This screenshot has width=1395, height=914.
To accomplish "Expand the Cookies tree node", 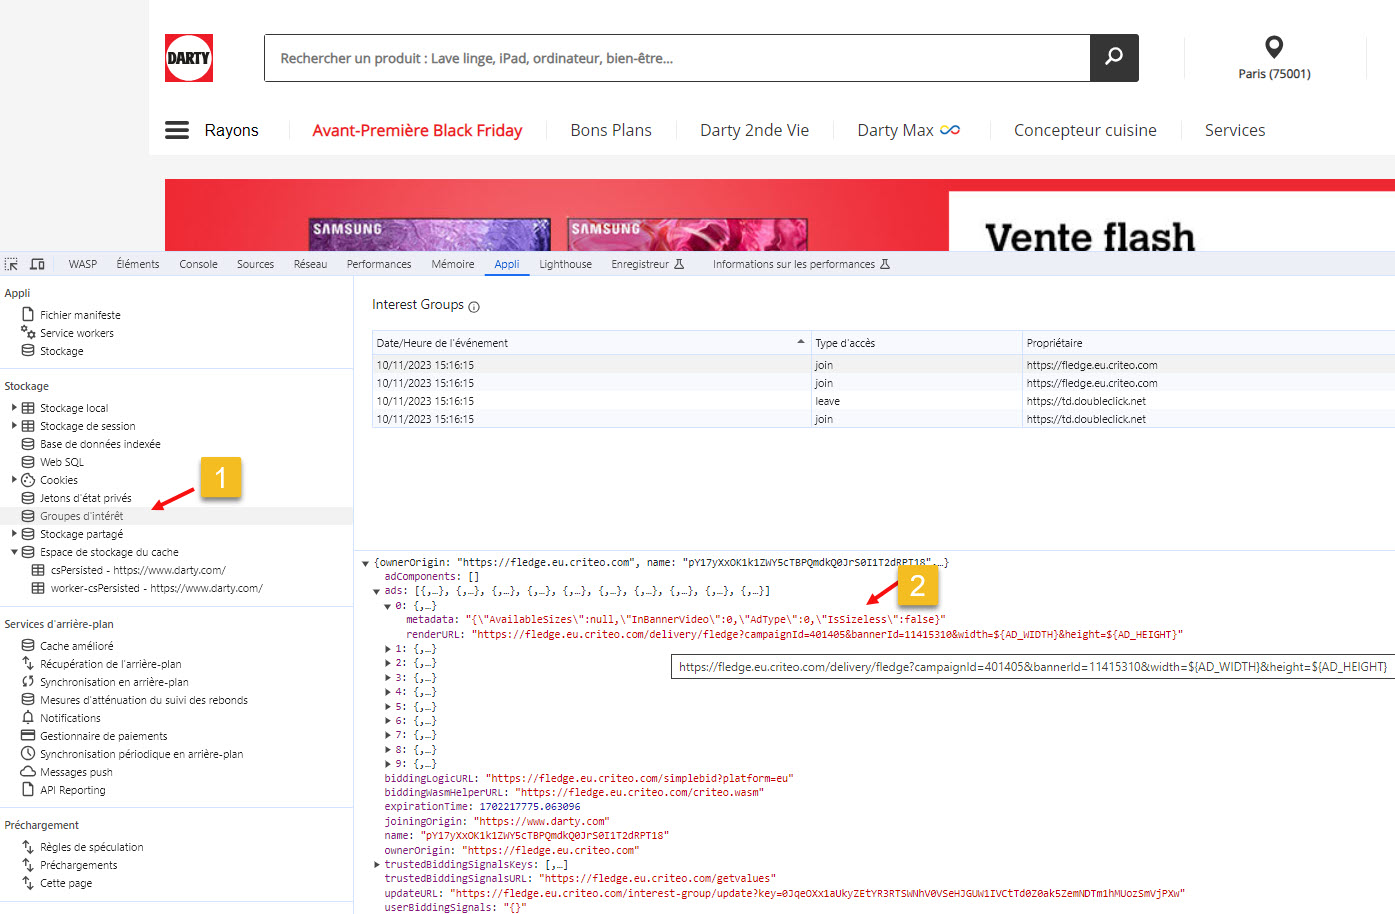I will [14, 480].
